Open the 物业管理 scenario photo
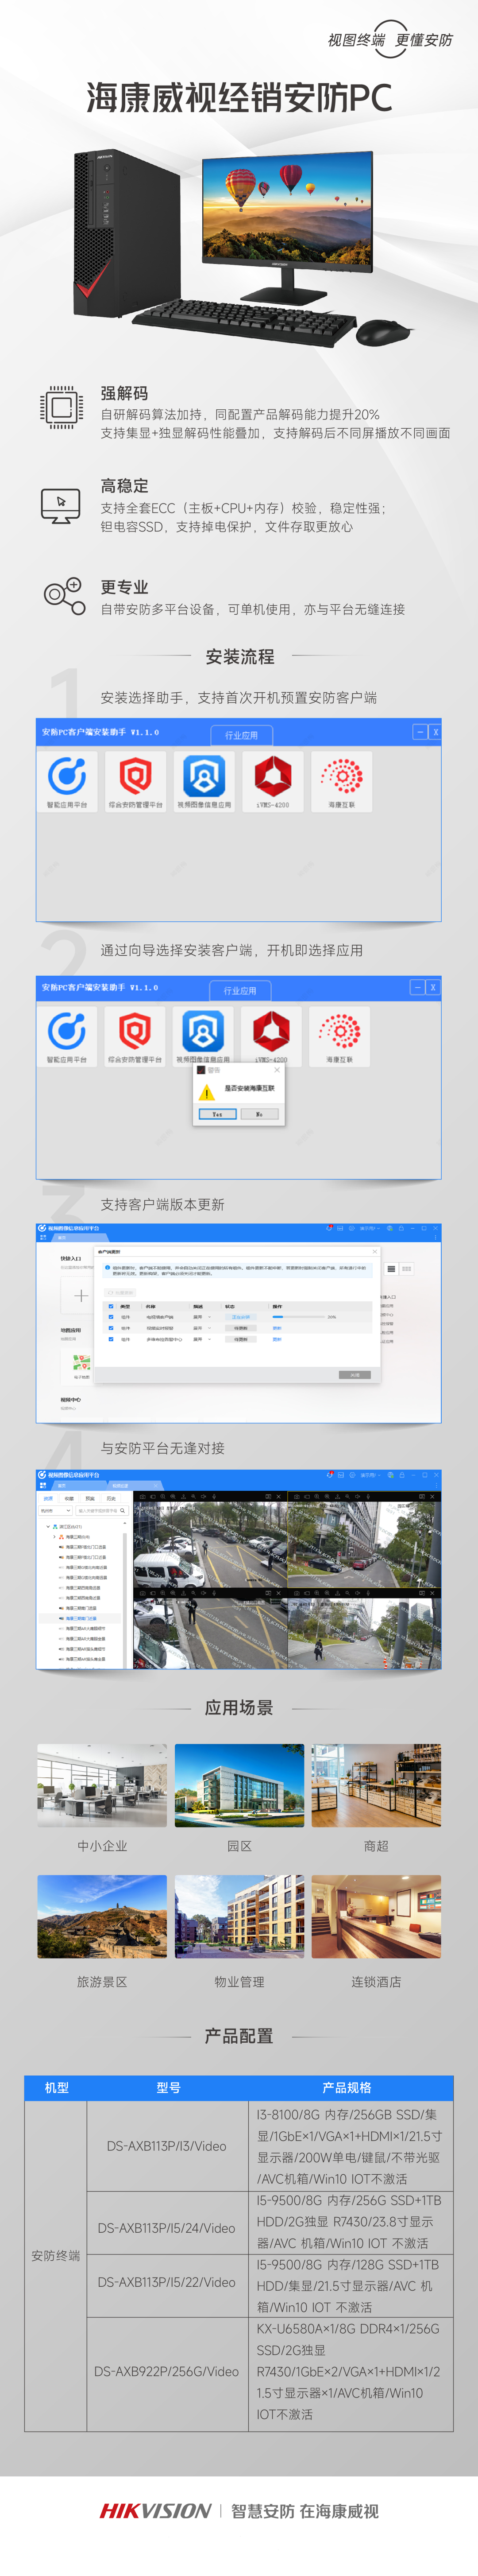Viewport: 478px width, 2576px height. click(239, 1917)
